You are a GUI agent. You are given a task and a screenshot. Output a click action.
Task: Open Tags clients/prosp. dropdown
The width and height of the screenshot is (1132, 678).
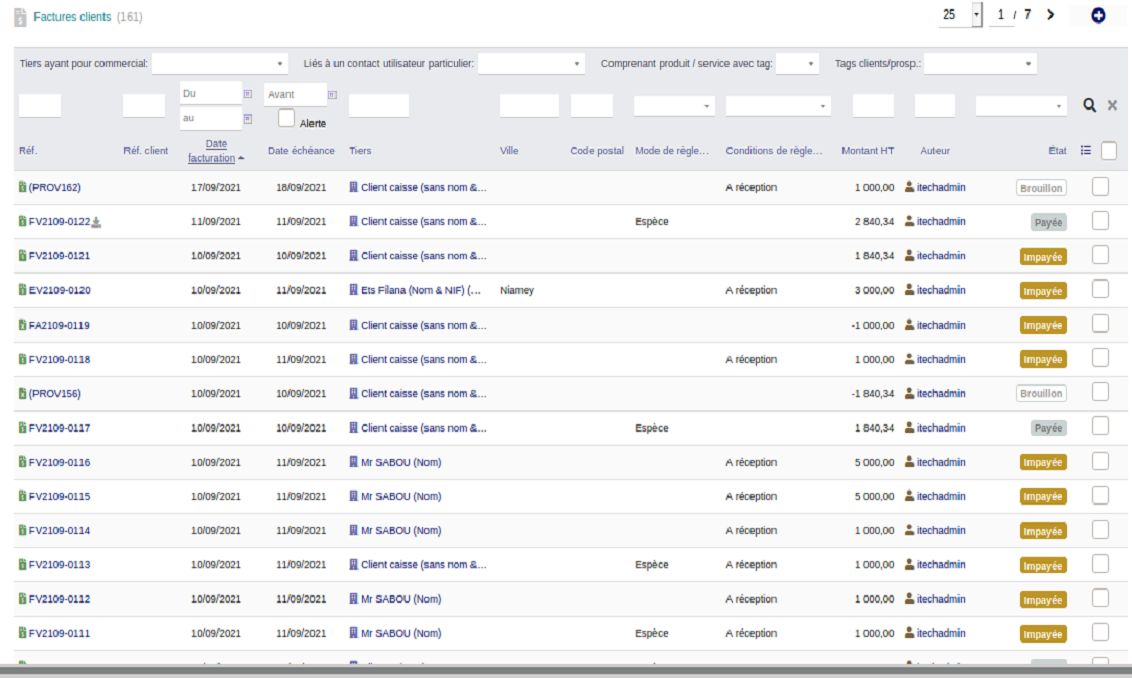coord(980,64)
